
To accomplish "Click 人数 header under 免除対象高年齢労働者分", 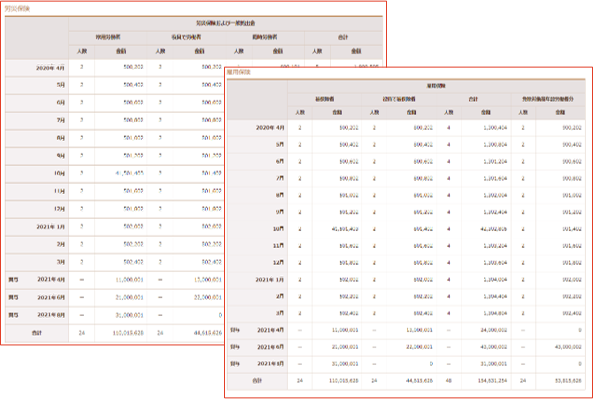I will click(x=523, y=113).
